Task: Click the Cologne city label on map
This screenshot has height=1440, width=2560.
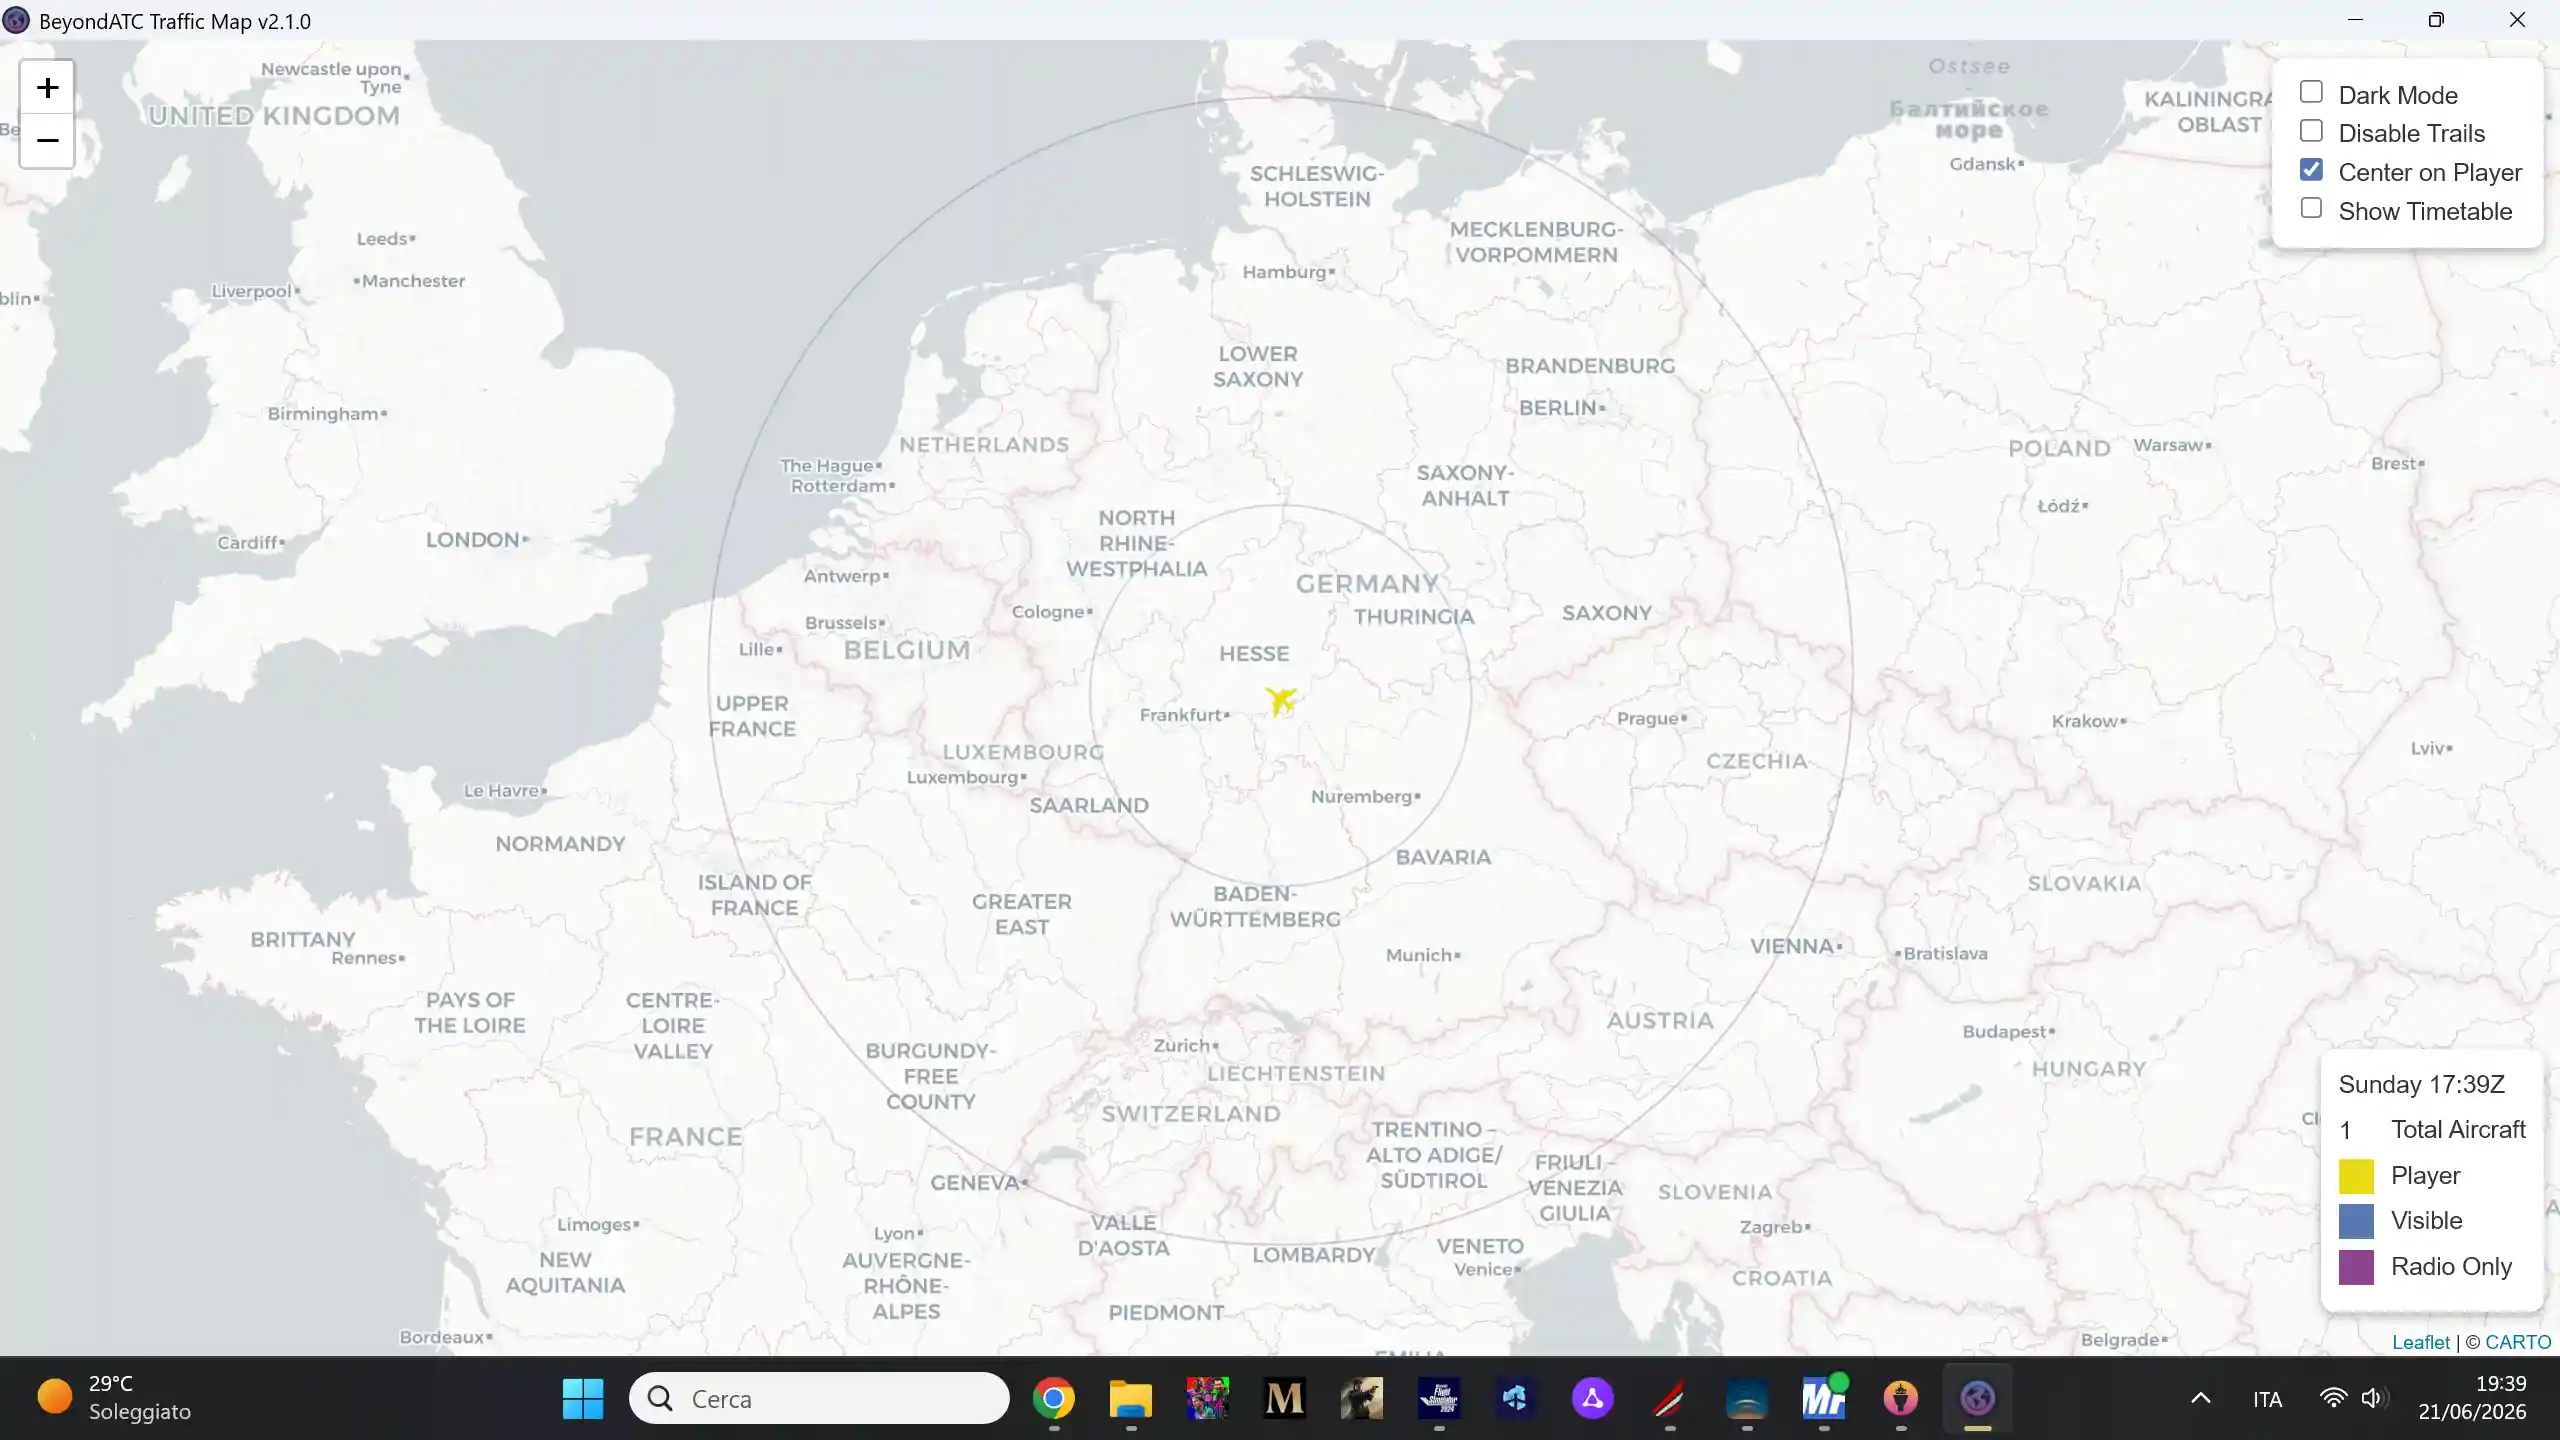Action: click(1048, 612)
